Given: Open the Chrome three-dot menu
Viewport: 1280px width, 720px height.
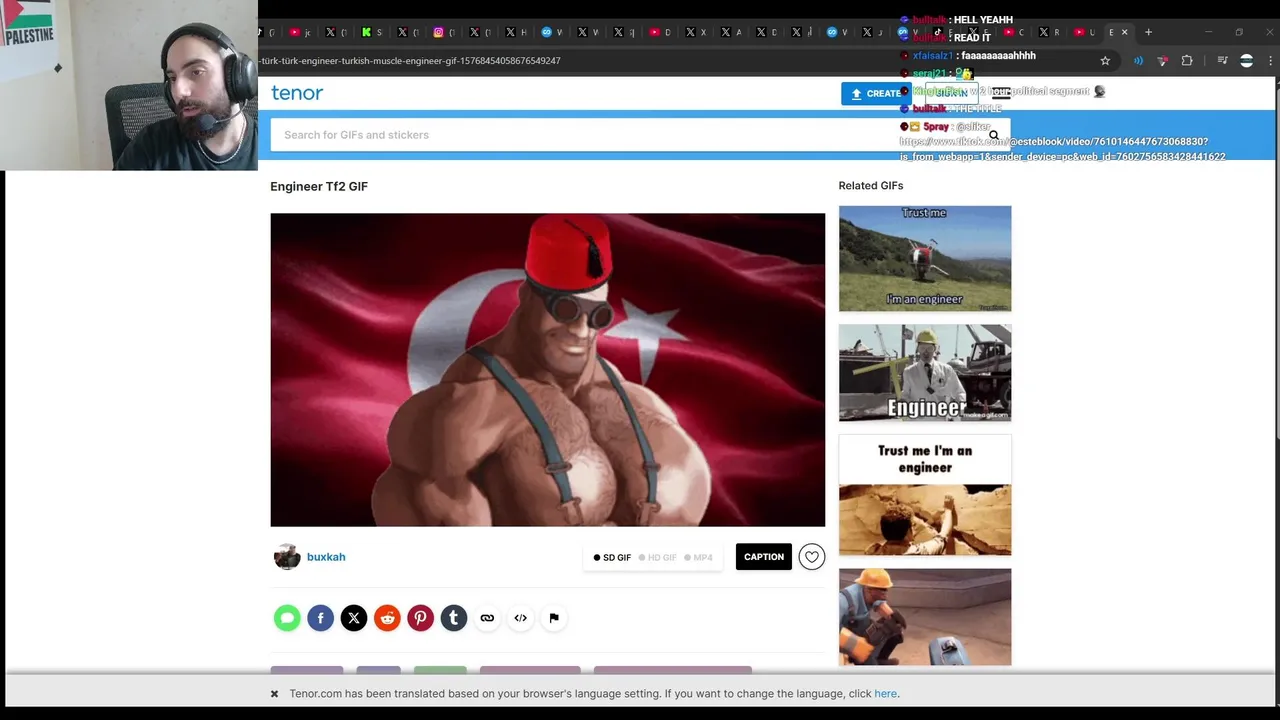Looking at the screenshot, I should pyautogui.click(x=1270, y=61).
